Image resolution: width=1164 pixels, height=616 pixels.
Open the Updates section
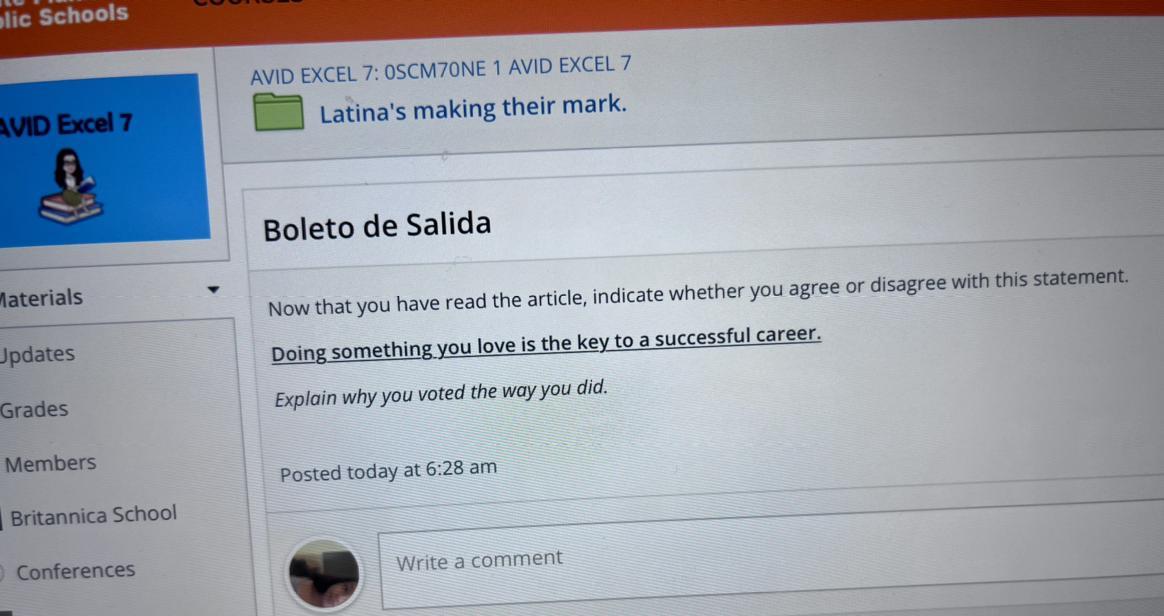pos(37,354)
